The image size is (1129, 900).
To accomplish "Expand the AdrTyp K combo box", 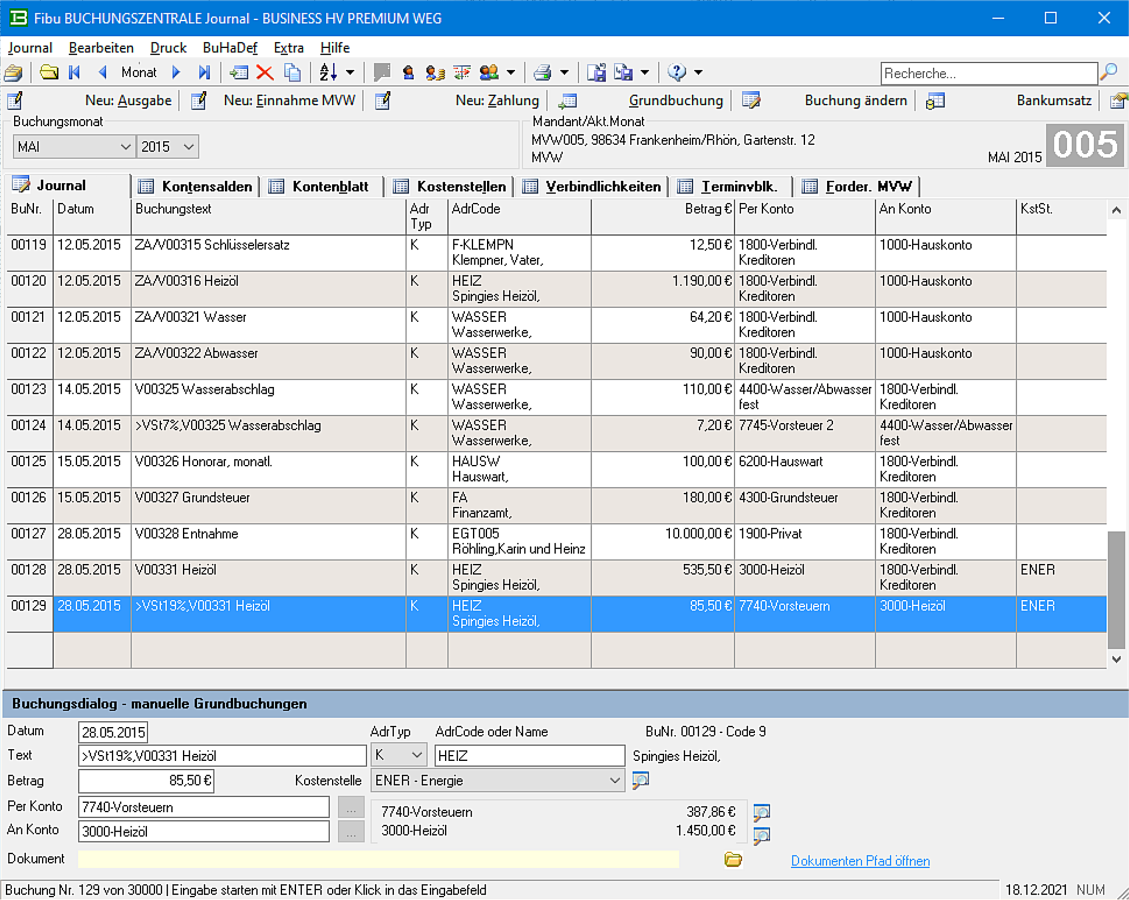I will point(417,756).
